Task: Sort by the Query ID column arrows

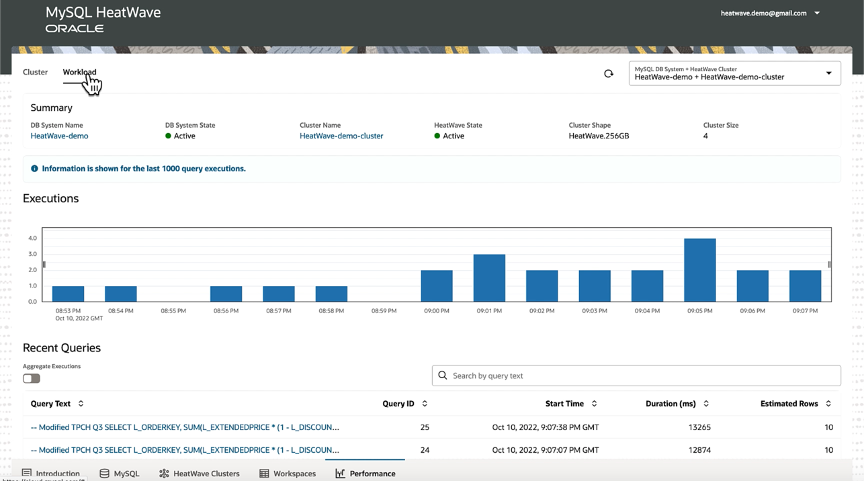Action: click(x=425, y=404)
